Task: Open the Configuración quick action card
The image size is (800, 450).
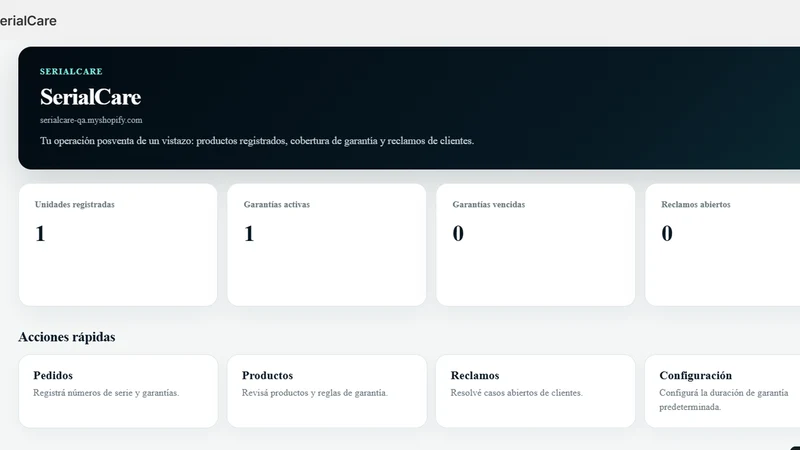Action: tap(722, 391)
